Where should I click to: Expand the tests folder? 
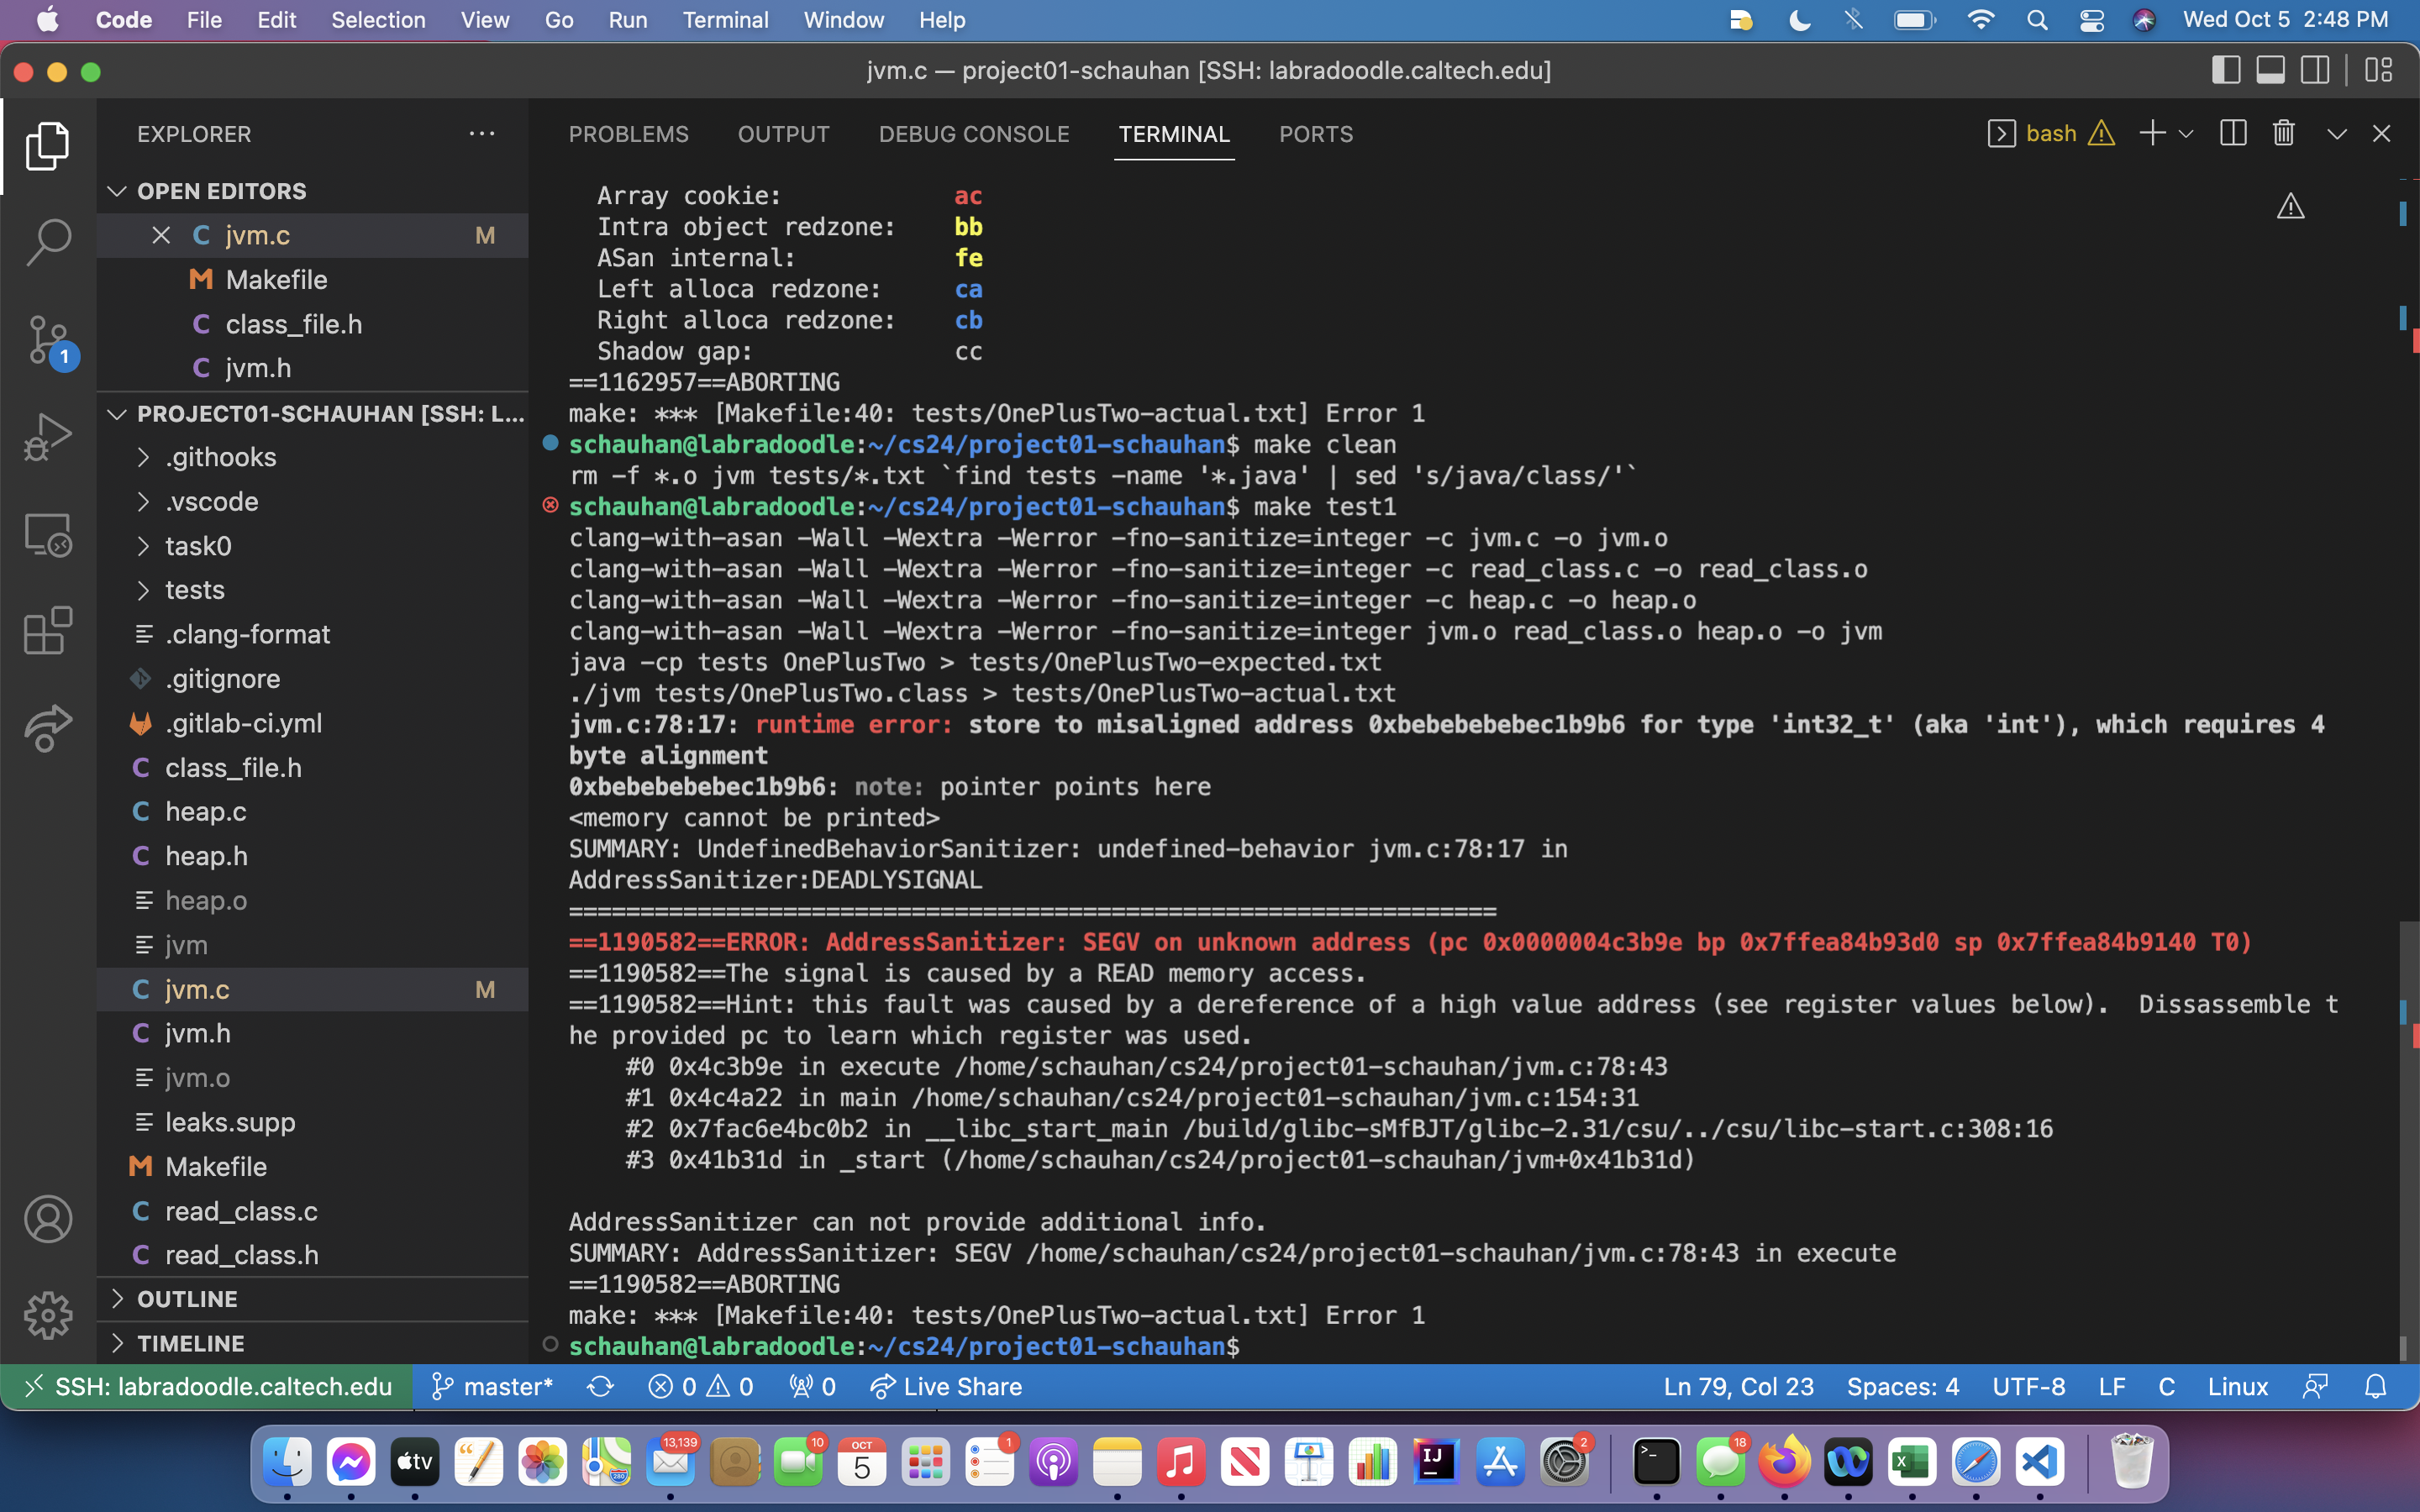[x=194, y=590]
